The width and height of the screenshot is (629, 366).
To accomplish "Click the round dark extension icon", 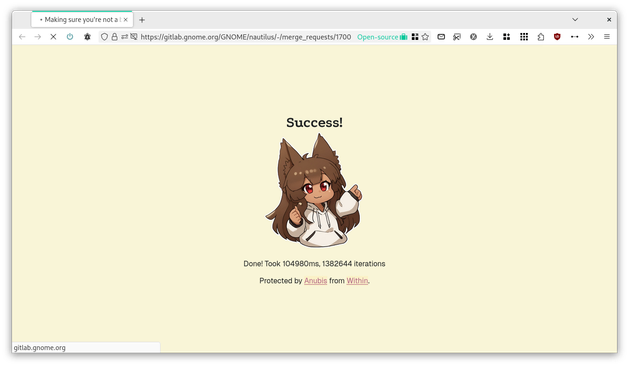I will tap(473, 37).
